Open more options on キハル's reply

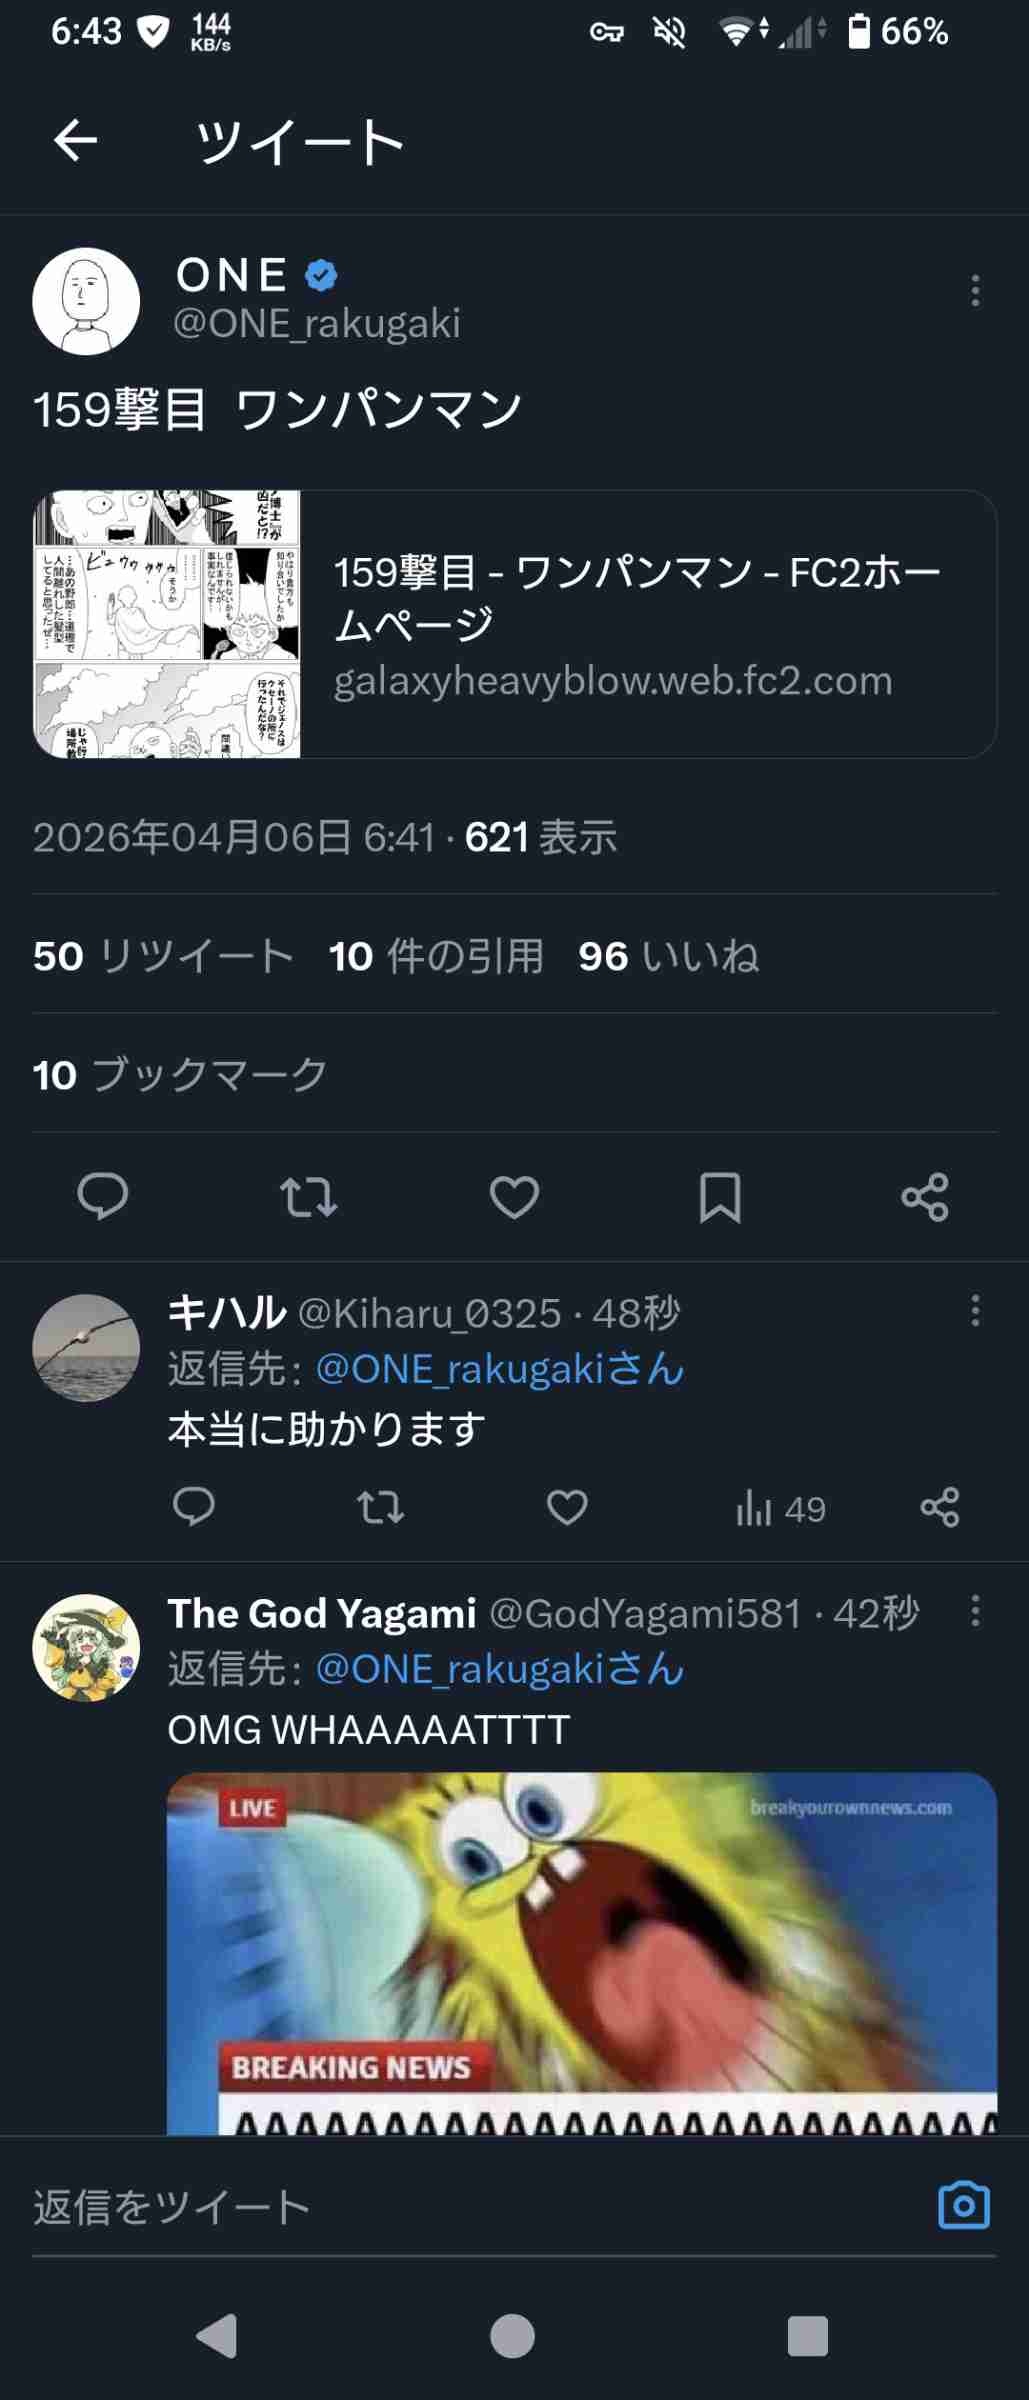click(975, 1311)
